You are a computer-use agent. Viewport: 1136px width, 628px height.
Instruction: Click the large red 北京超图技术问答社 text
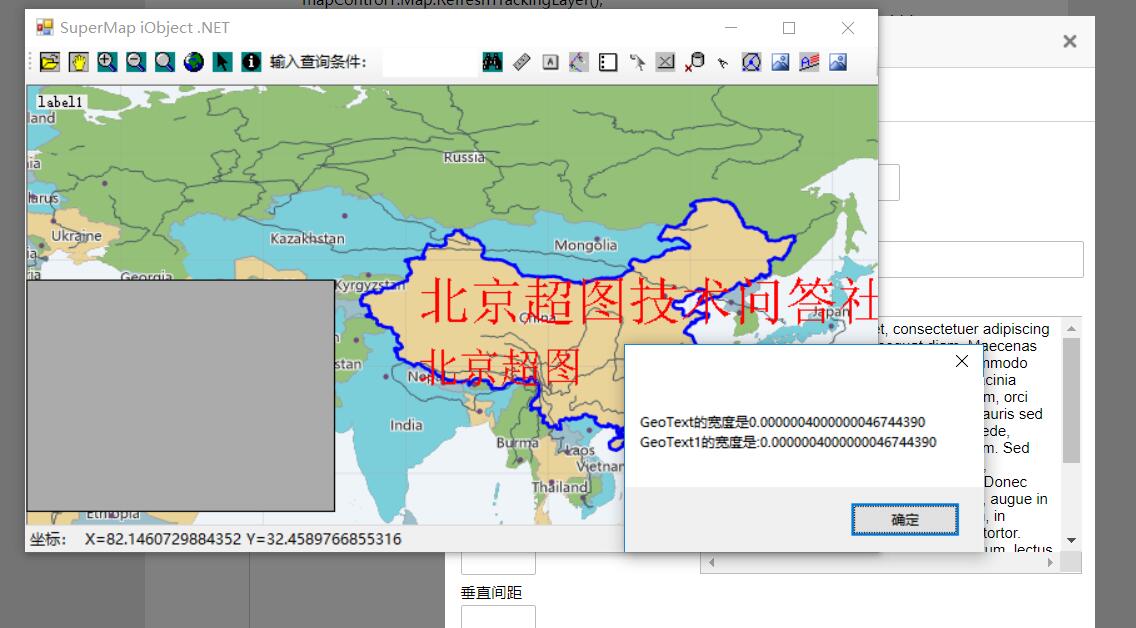[648, 301]
